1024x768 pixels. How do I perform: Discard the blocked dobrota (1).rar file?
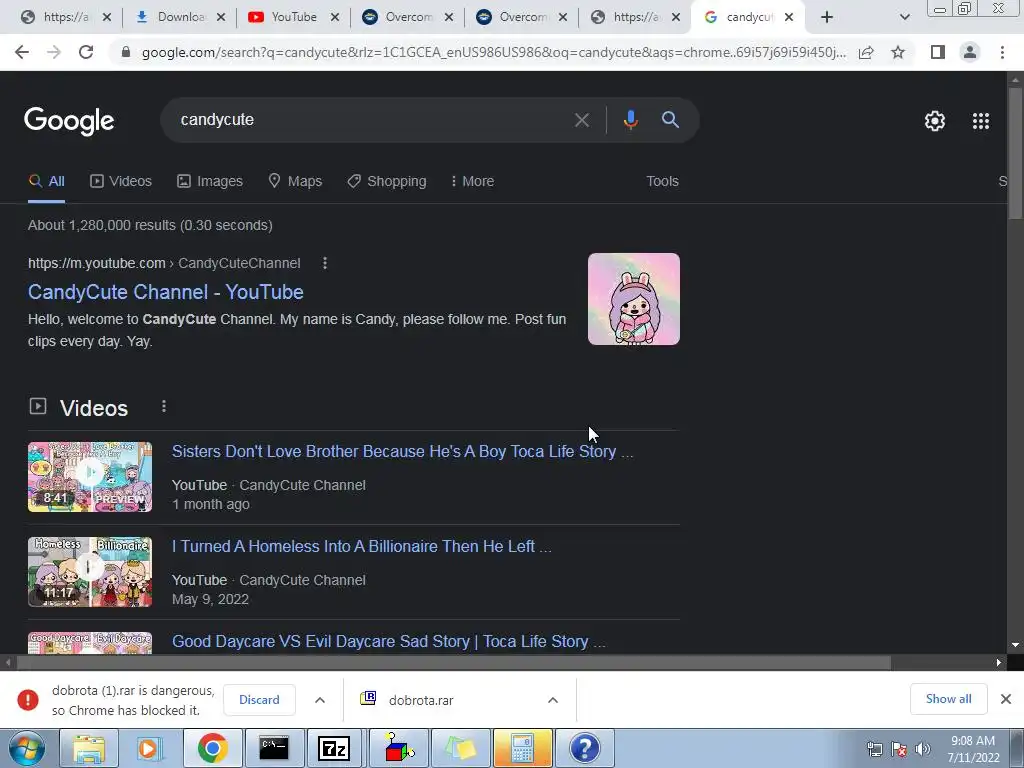coord(259,700)
